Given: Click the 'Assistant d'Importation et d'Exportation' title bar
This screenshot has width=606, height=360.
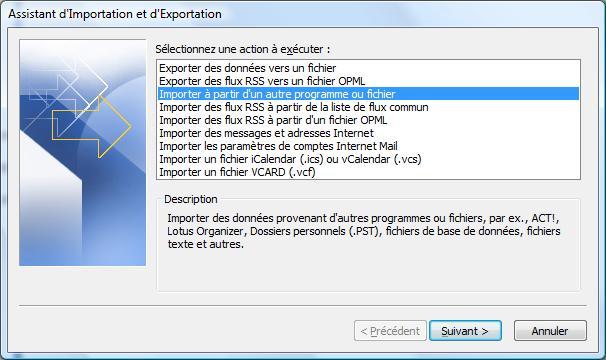Looking at the screenshot, I should (x=303, y=14).
